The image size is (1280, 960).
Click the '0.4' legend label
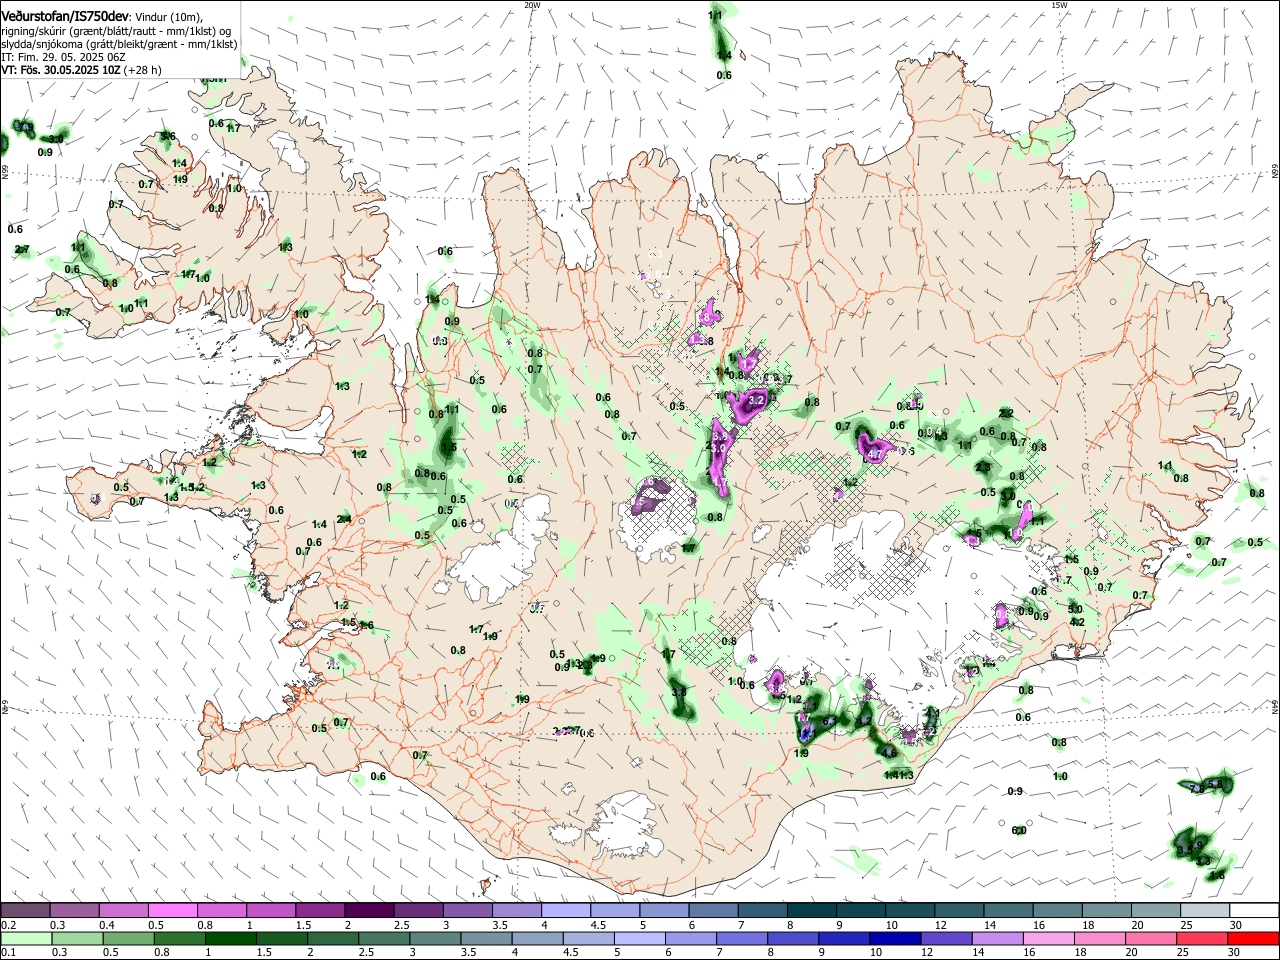pos(107,925)
